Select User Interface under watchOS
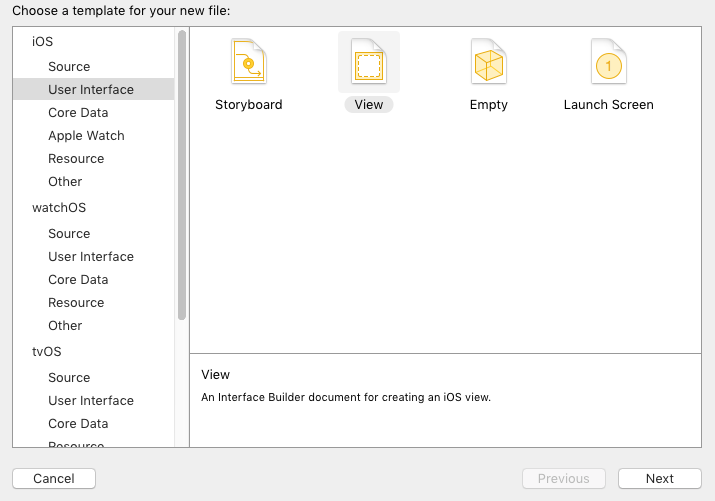The image size is (715, 501). (91, 256)
